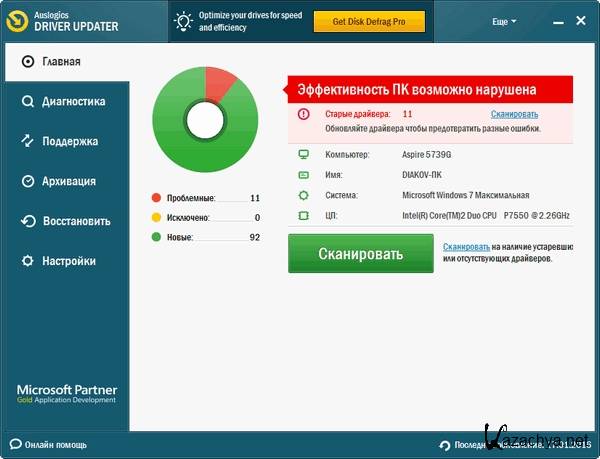Click the Get Disk Defrag Pro button

tap(369, 21)
